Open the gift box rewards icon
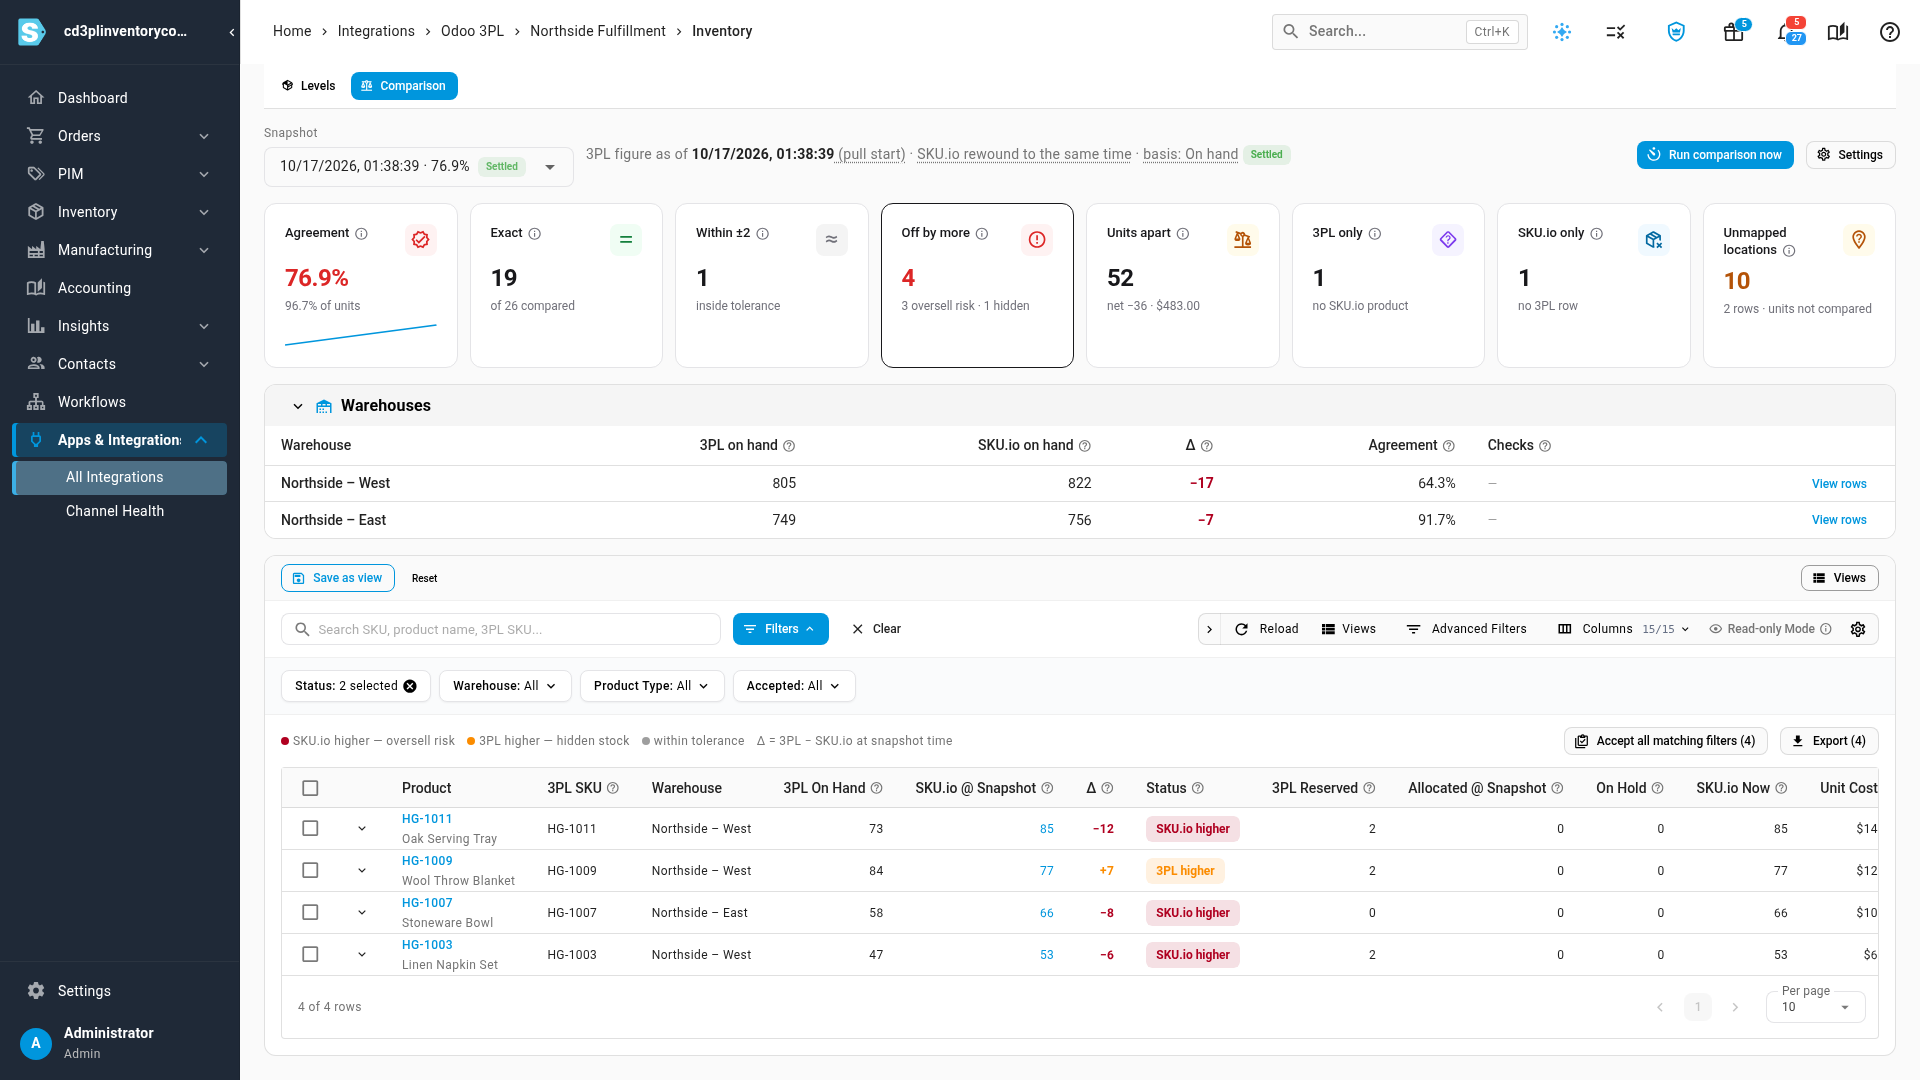This screenshot has height=1080, width=1920. click(1733, 32)
